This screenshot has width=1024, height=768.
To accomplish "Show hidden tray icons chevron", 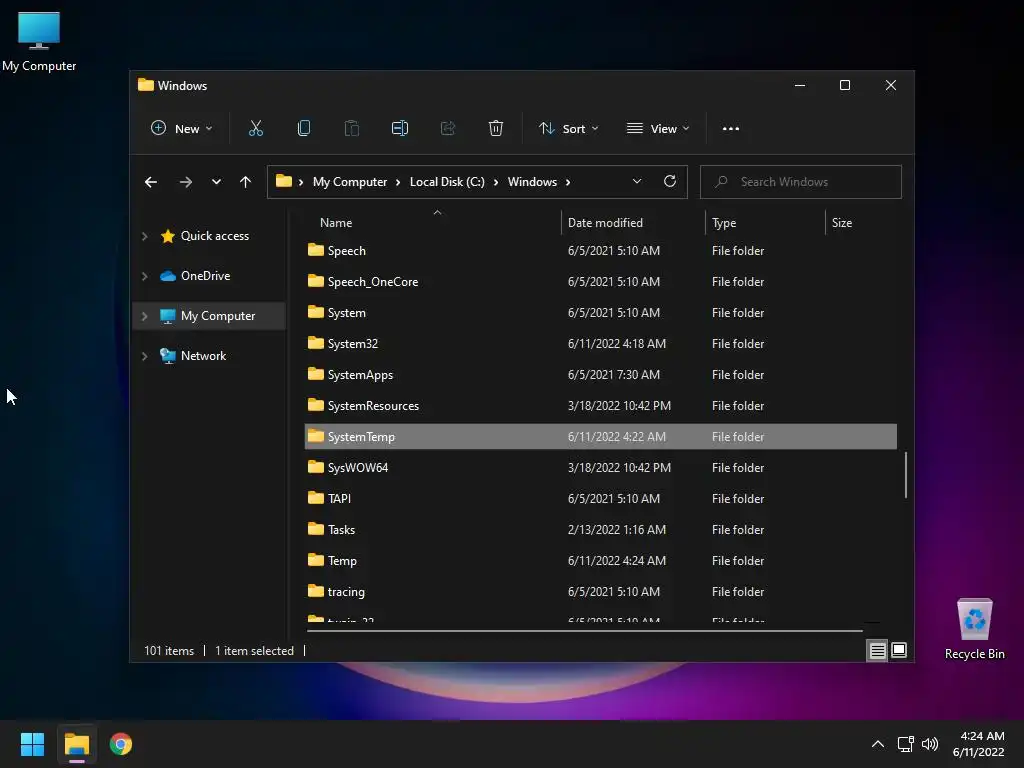I will point(878,744).
